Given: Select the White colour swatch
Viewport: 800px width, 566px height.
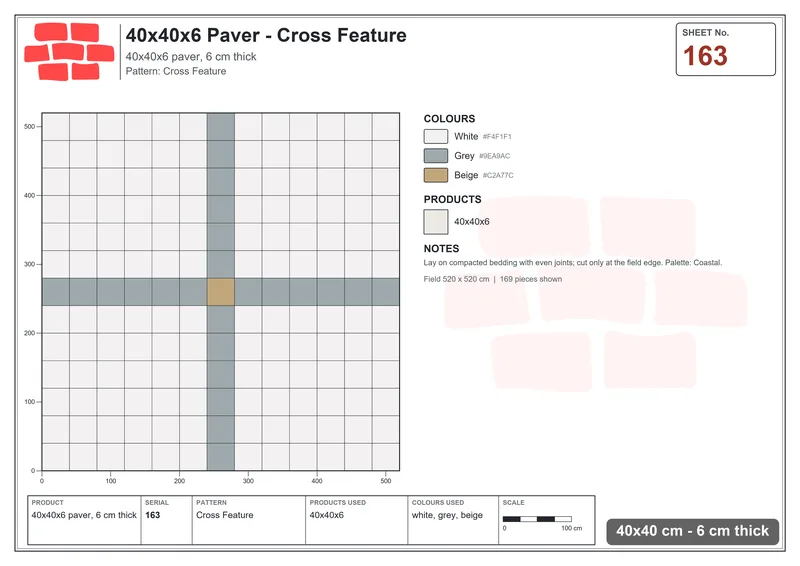Looking at the screenshot, I should click(x=436, y=136).
